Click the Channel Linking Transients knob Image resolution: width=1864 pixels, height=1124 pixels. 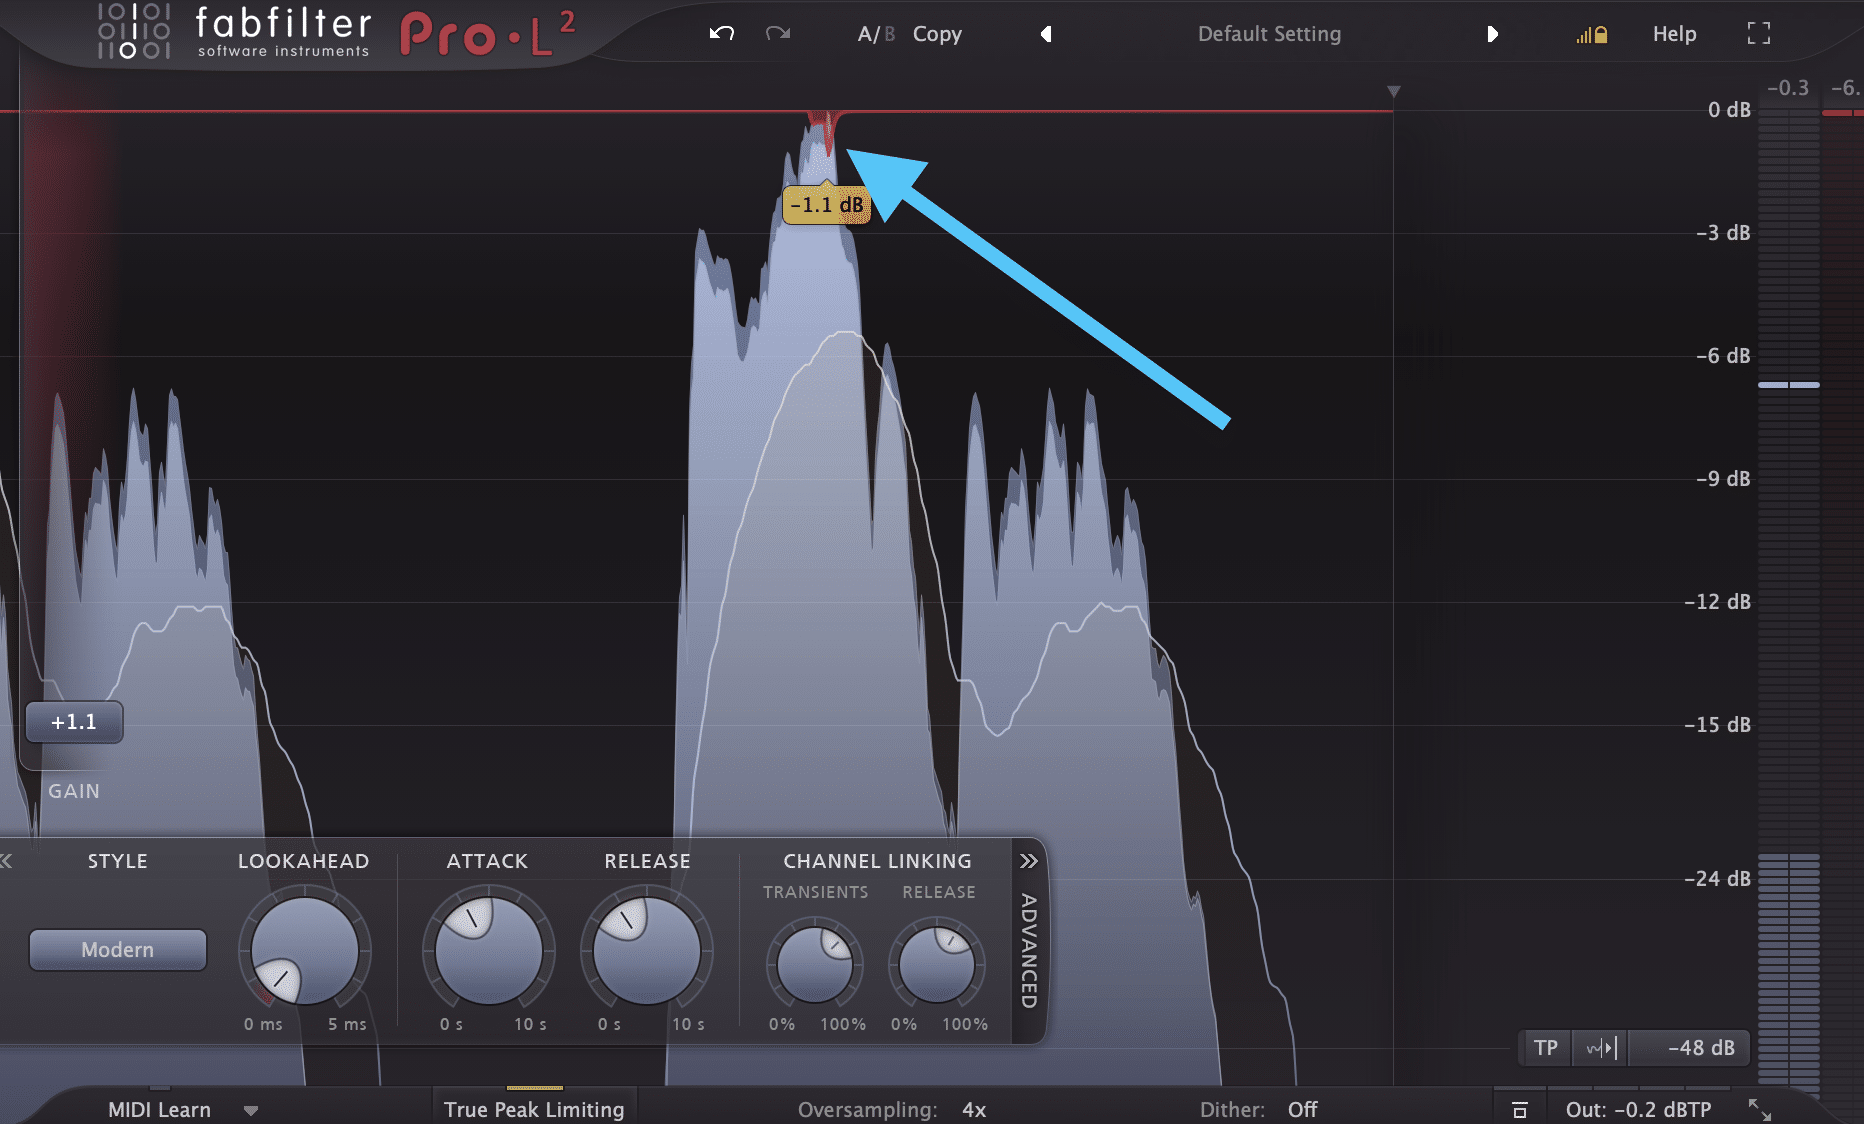[815, 965]
